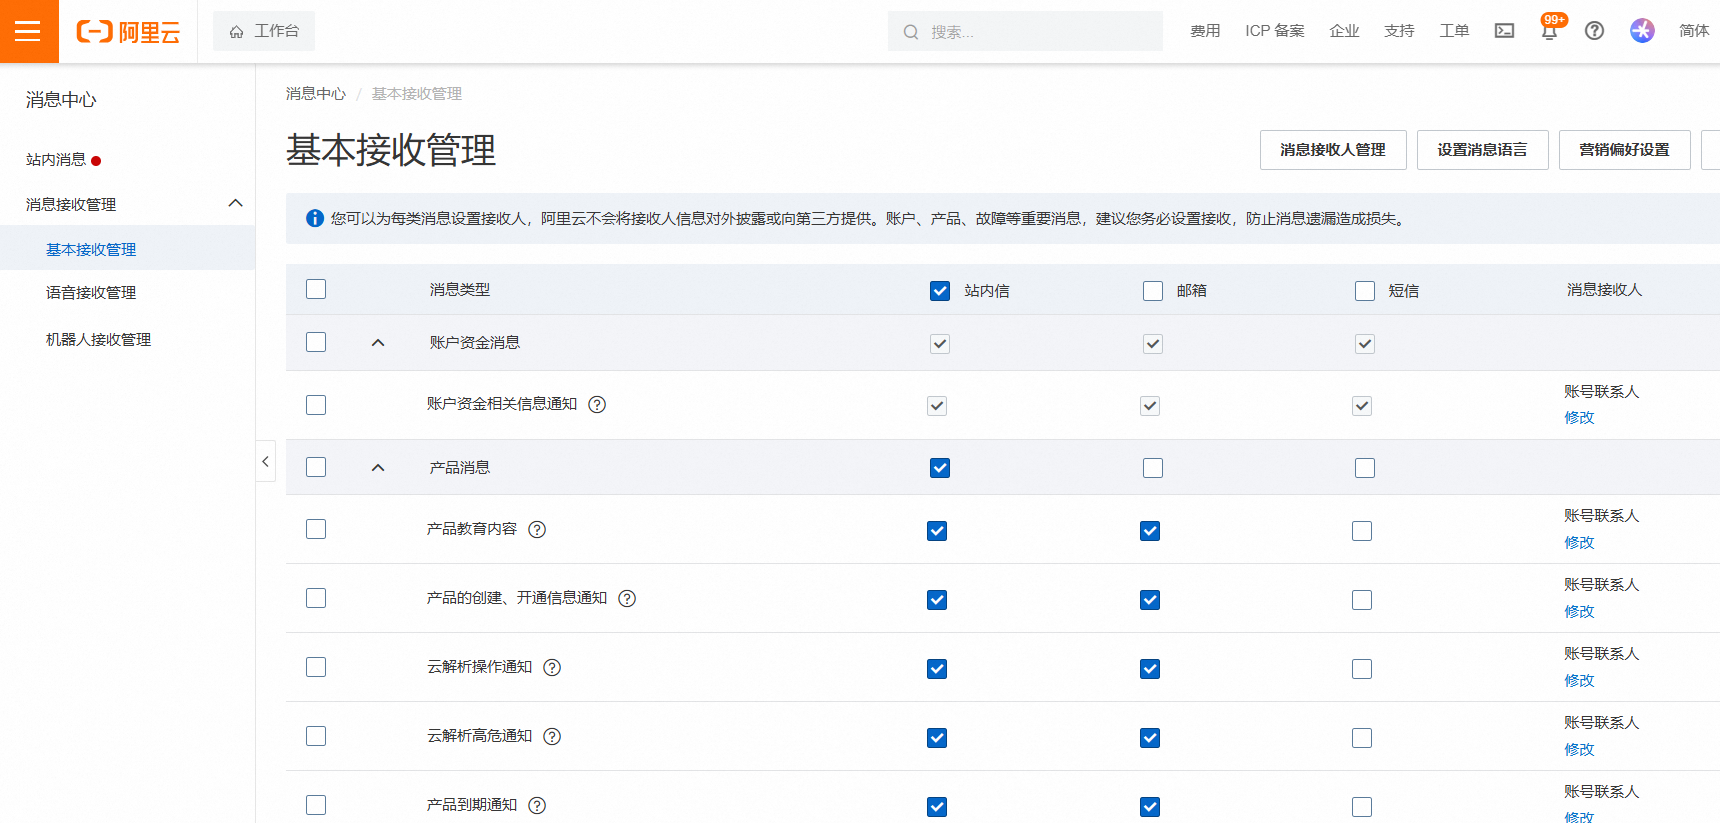Screen dimensions: 1720x823
Task: Click help icon next to 云解析操作通知
Action: point(552,667)
